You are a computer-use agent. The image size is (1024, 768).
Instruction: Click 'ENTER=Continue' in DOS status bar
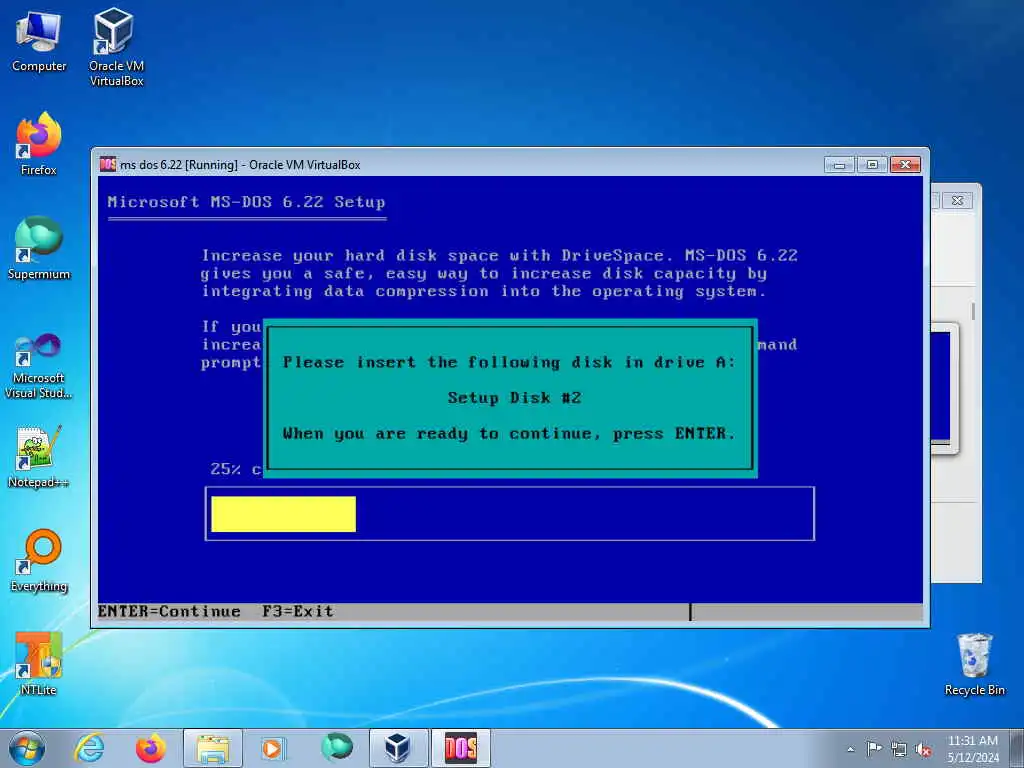169,611
